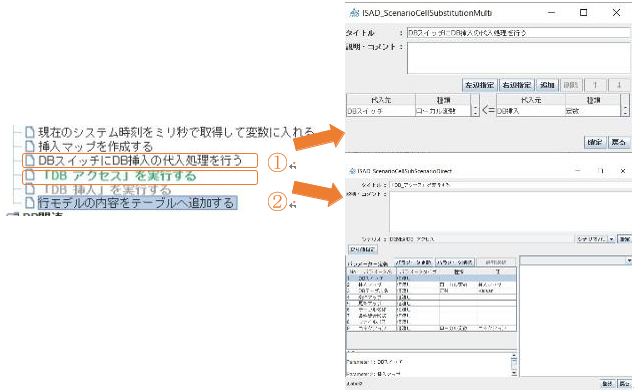This screenshot has width=635, height=390.
Task: Select tree item 現在のシステム時刻をミリ秒で取得して変数に入れる
Action: pyautogui.click(x=176, y=132)
